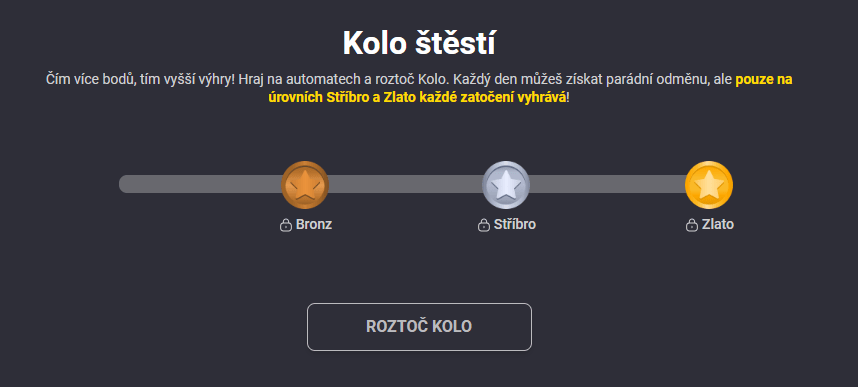The height and width of the screenshot is (387, 858).
Task: Click the rounded left start of progress bar
Action: point(126,184)
